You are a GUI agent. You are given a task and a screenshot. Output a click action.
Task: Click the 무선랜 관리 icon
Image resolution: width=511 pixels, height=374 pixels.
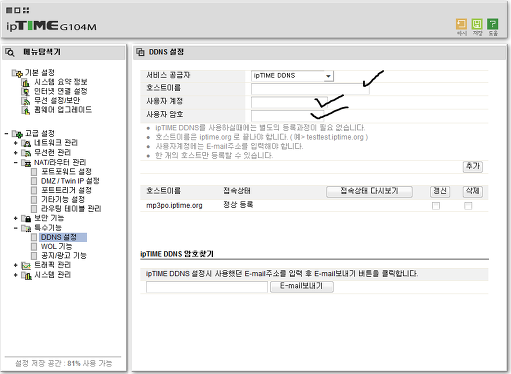tap(26, 153)
